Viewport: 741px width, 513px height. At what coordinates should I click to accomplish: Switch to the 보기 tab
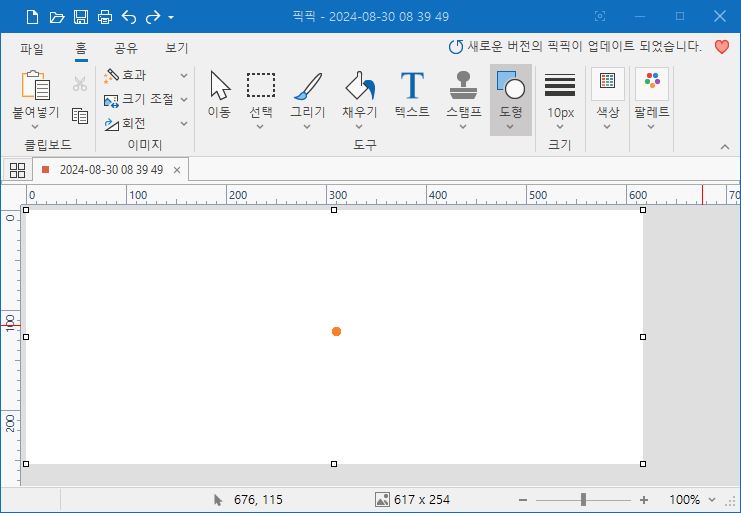coord(177,48)
